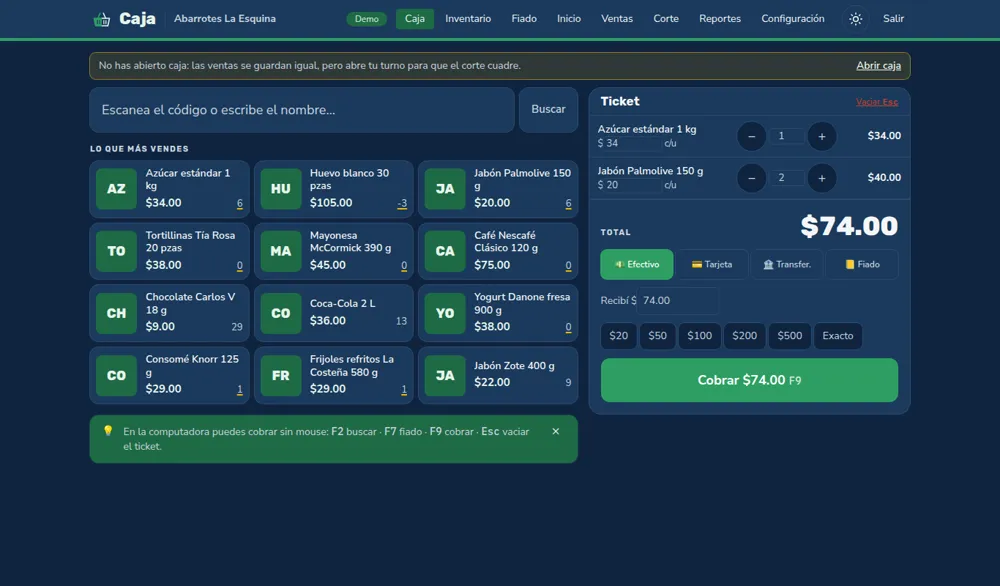1000x586 pixels.
Task: Increase quantity of Azúcar estándar in ticket
Action: pos(821,136)
